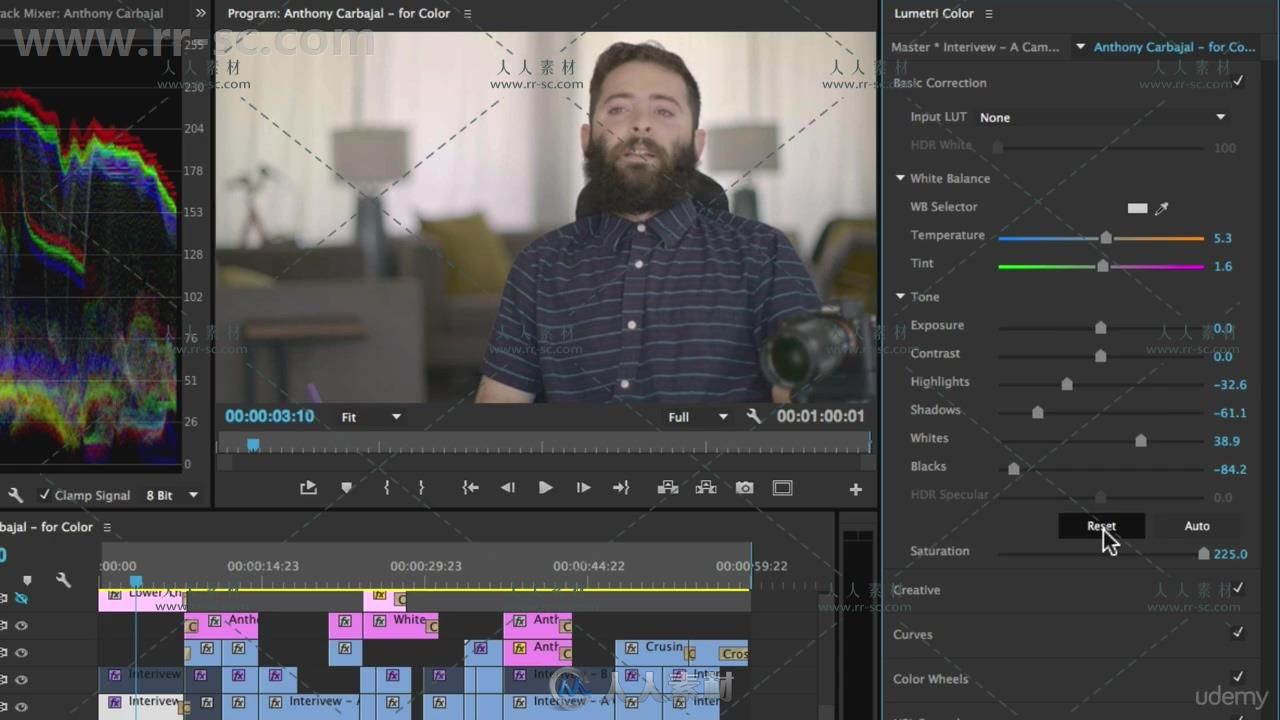Click the full-frame rectangle icon beside the camera
This screenshot has width=1280, height=720.
[783, 488]
